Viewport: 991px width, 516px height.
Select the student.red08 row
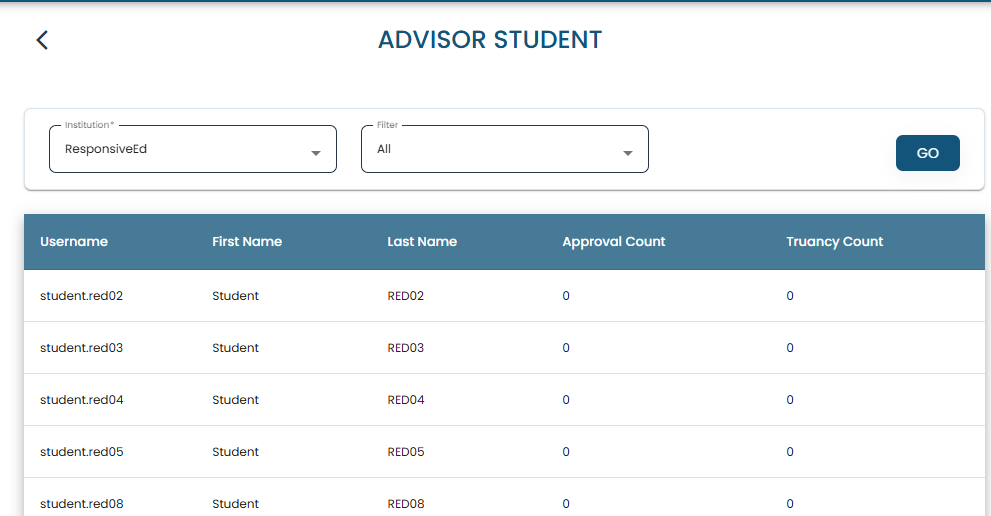pyautogui.click(x=81, y=504)
